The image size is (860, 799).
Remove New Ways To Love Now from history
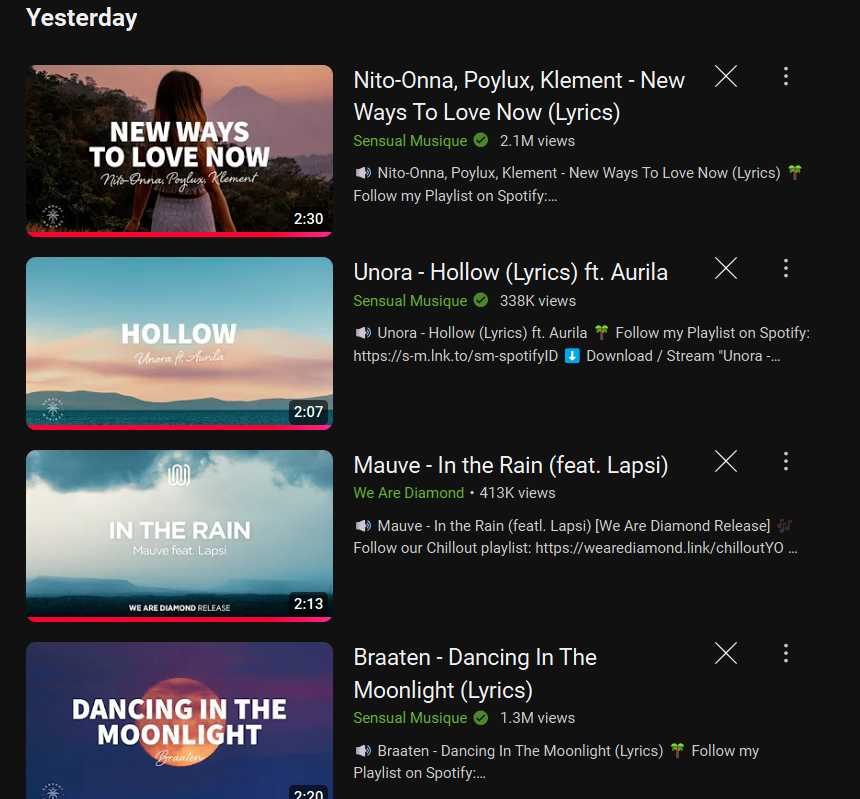(726, 76)
